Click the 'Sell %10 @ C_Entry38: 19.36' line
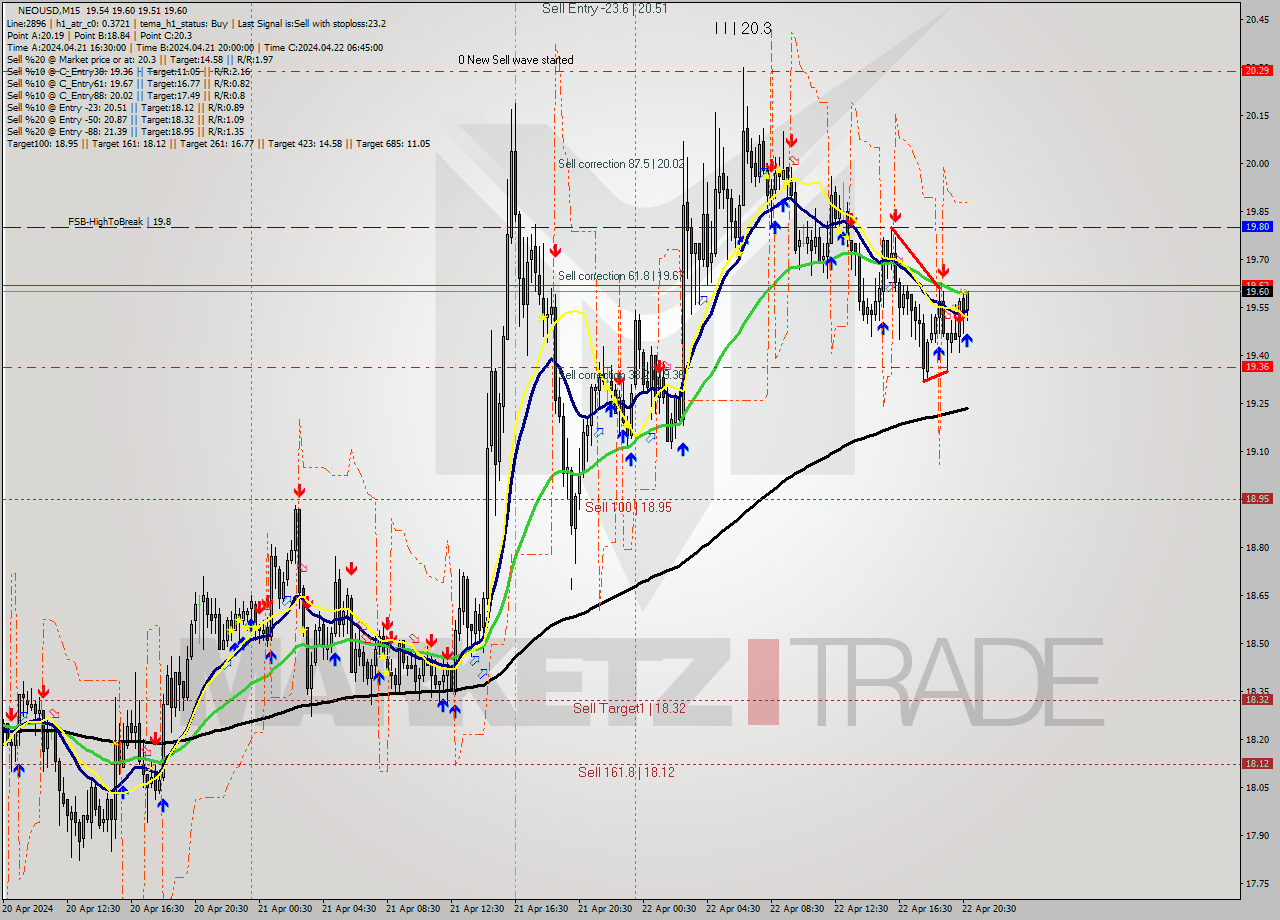This screenshot has width=1280, height=920. (x=129, y=71)
